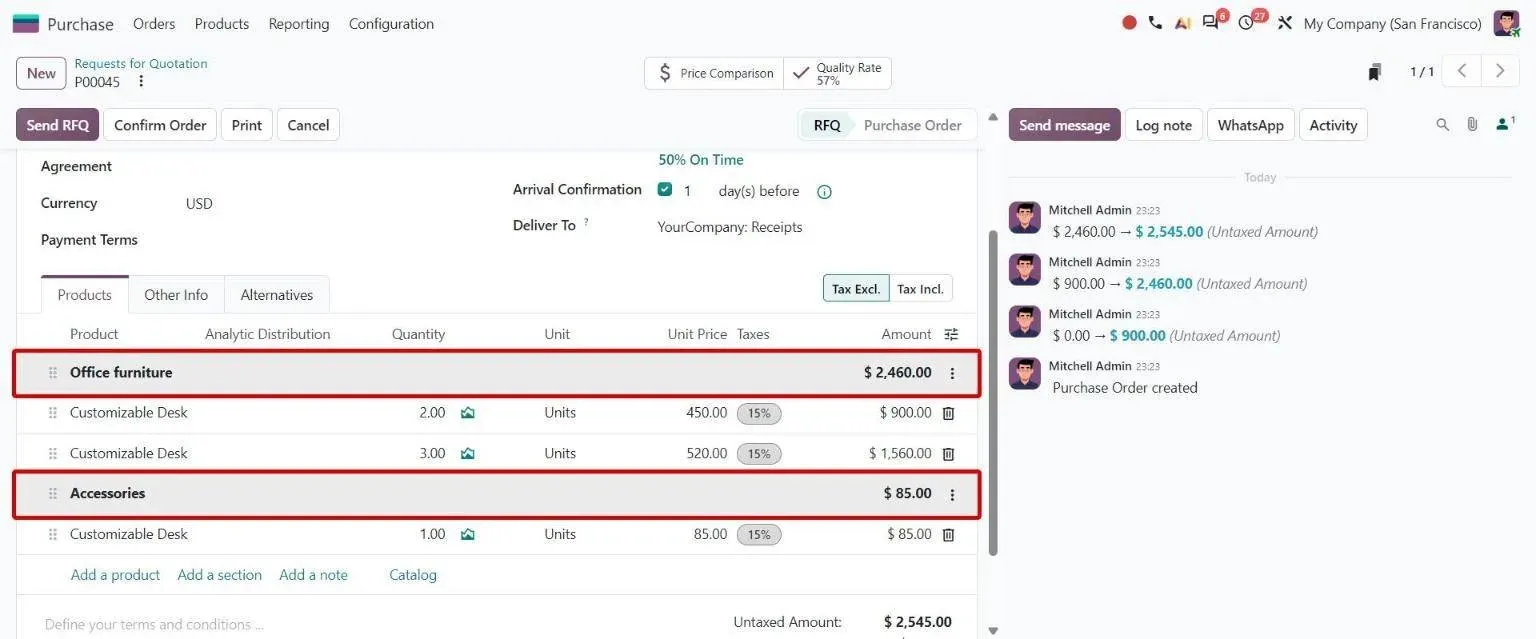Click the red recording indicator in the top bar
The width and height of the screenshot is (1536, 639).
[1129, 23]
